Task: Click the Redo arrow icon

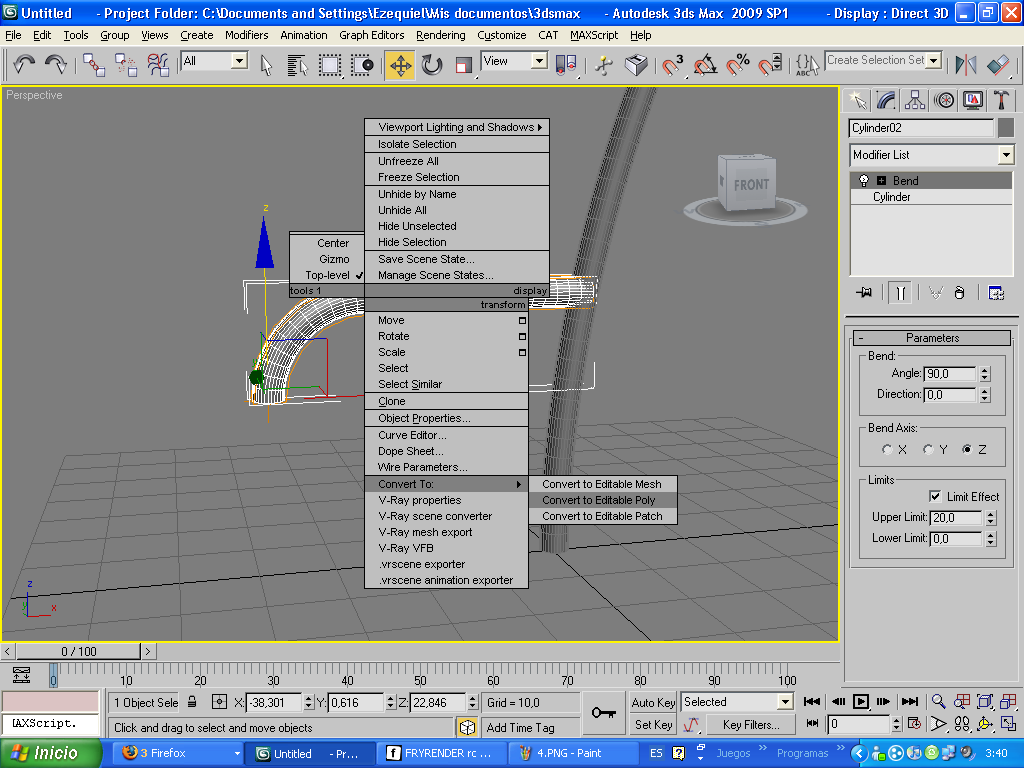Action: point(56,64)
